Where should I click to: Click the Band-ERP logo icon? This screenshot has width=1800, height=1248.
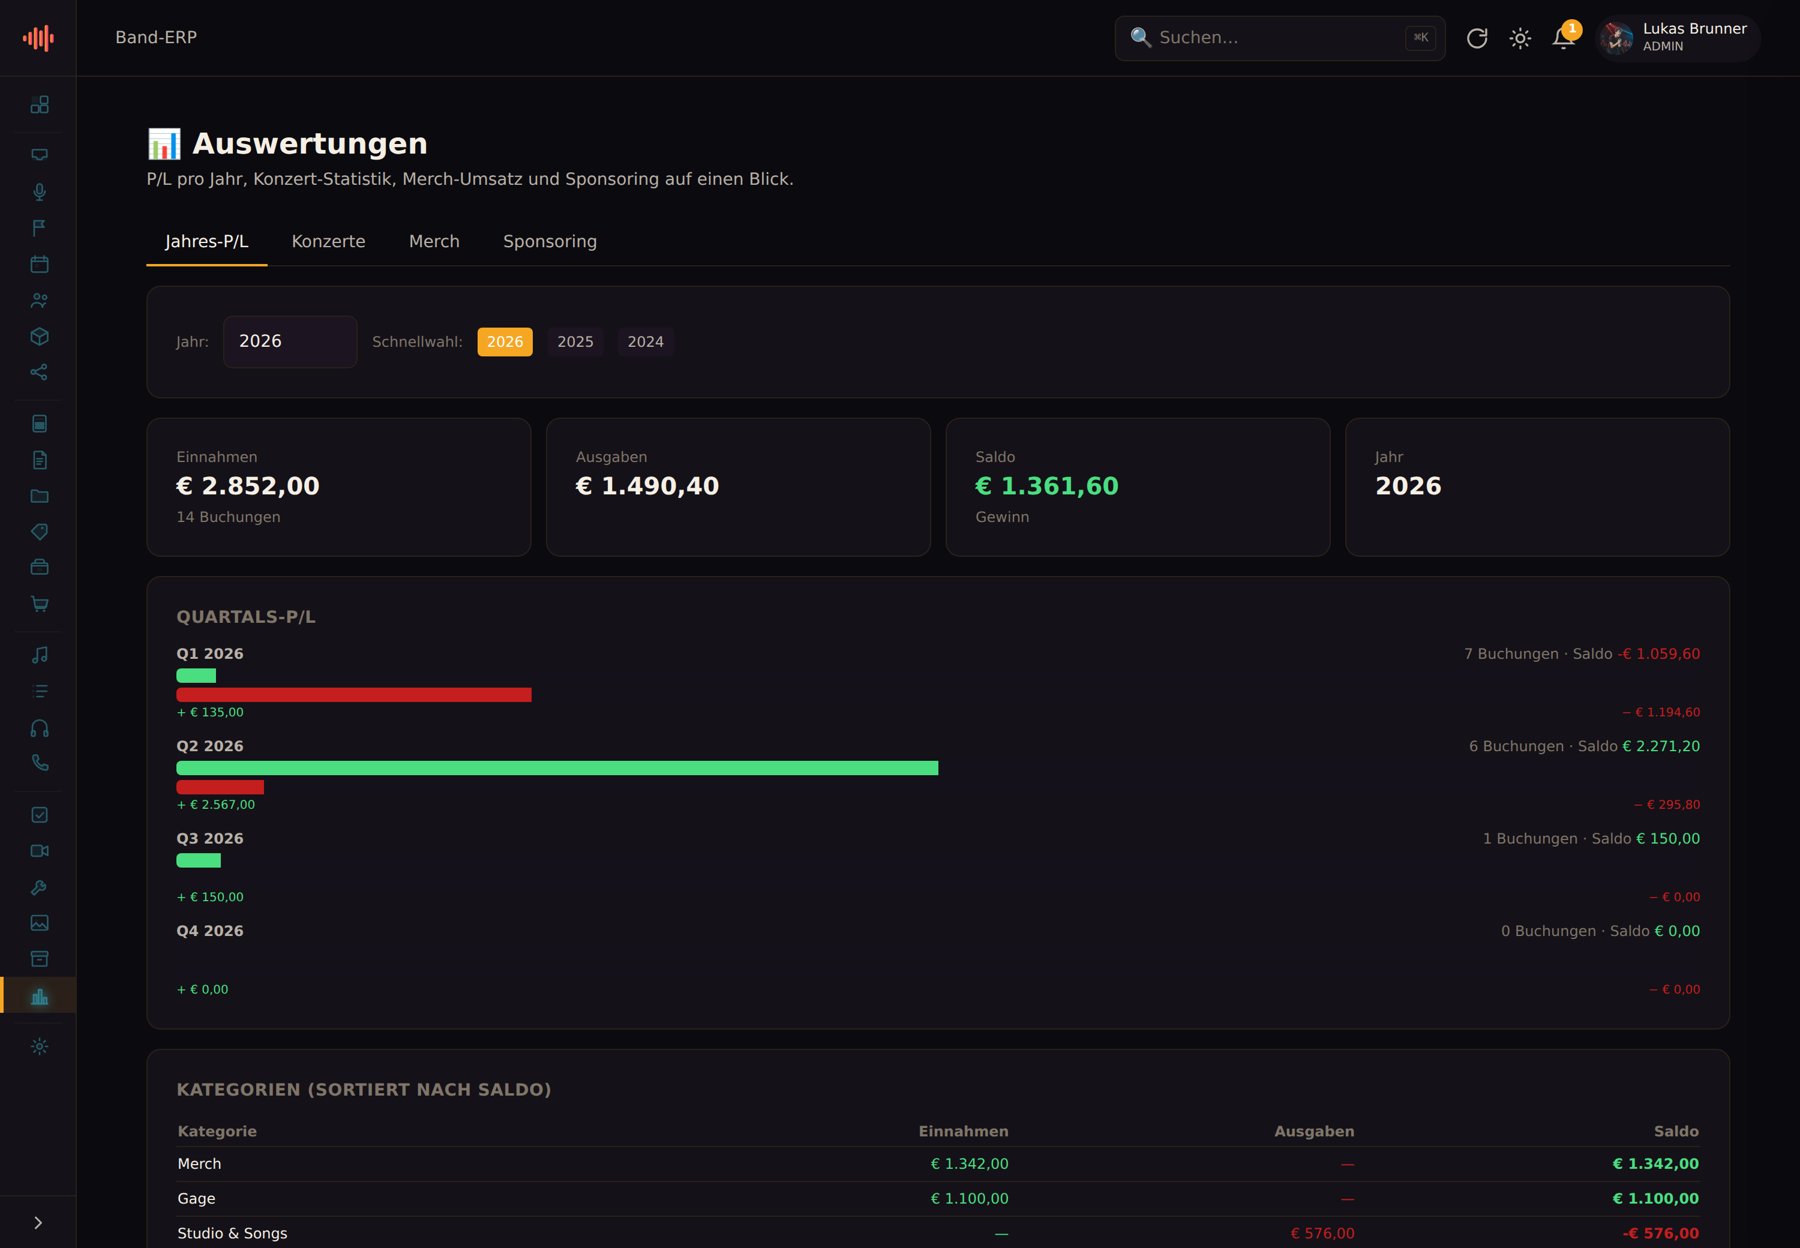[x=38, y=38]
